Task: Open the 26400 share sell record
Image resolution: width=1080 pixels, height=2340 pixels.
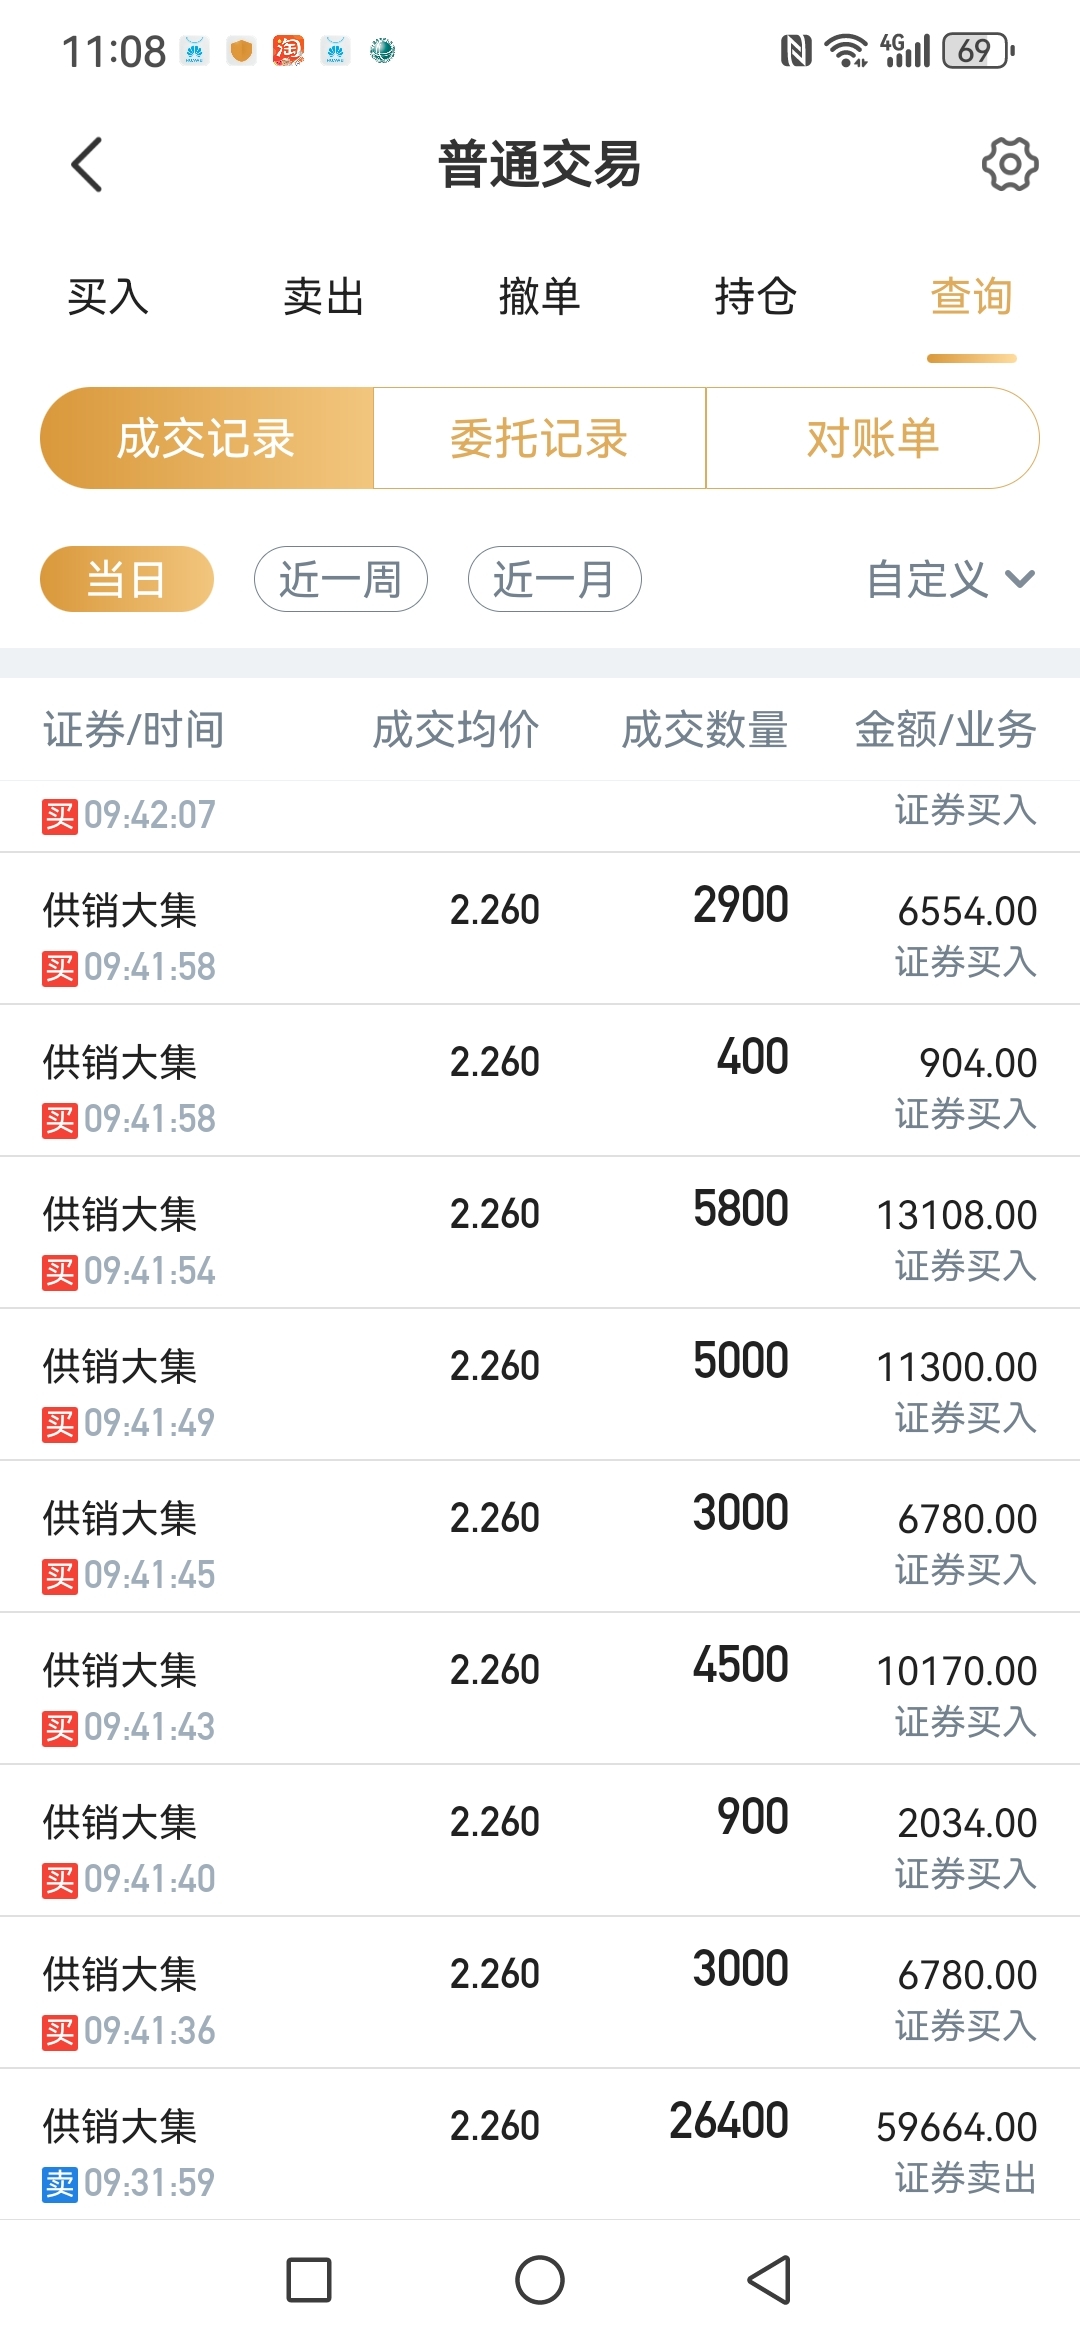Action: pos(540,2145)
